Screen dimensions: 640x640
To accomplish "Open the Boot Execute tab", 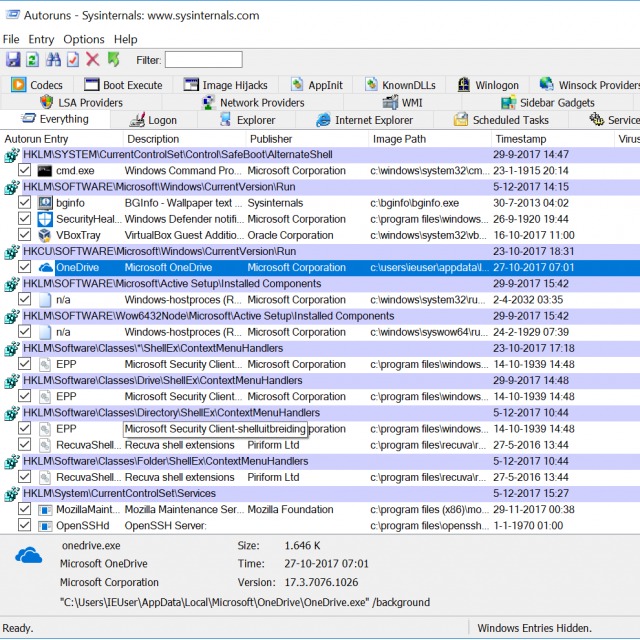I will point(123,85).
